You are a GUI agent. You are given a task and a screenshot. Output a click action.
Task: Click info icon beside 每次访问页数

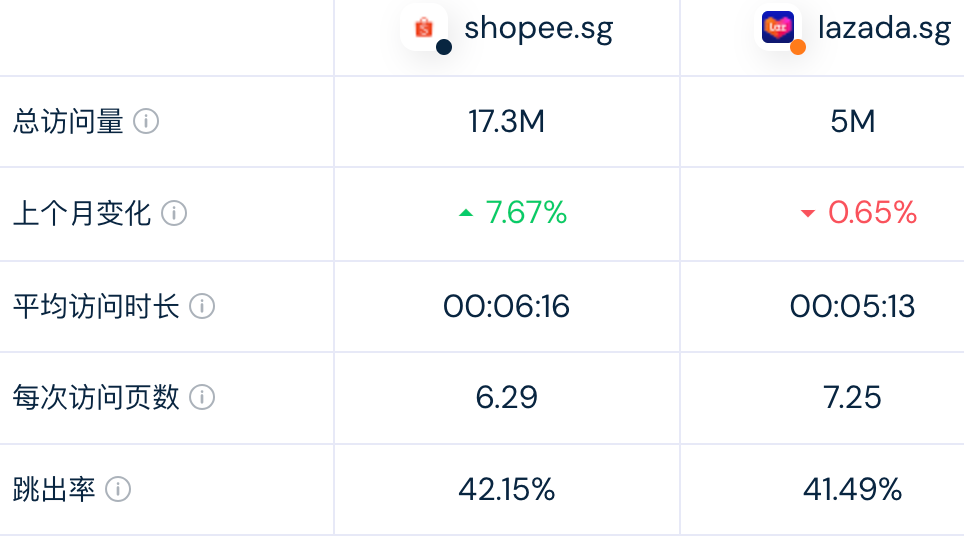tap(202, 398)
